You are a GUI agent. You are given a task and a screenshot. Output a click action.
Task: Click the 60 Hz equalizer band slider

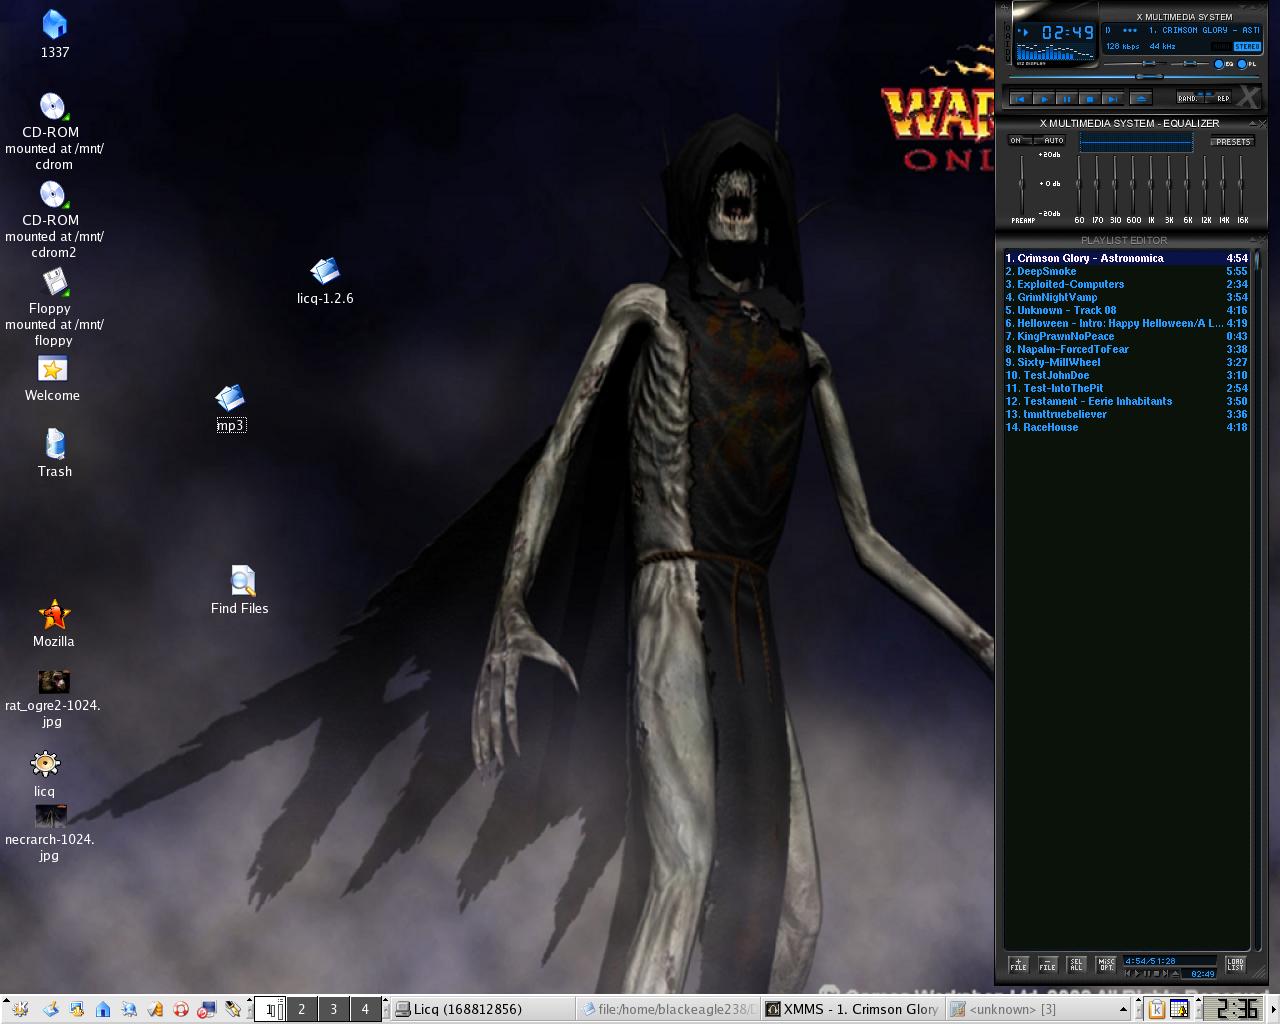click(1078, 184)
